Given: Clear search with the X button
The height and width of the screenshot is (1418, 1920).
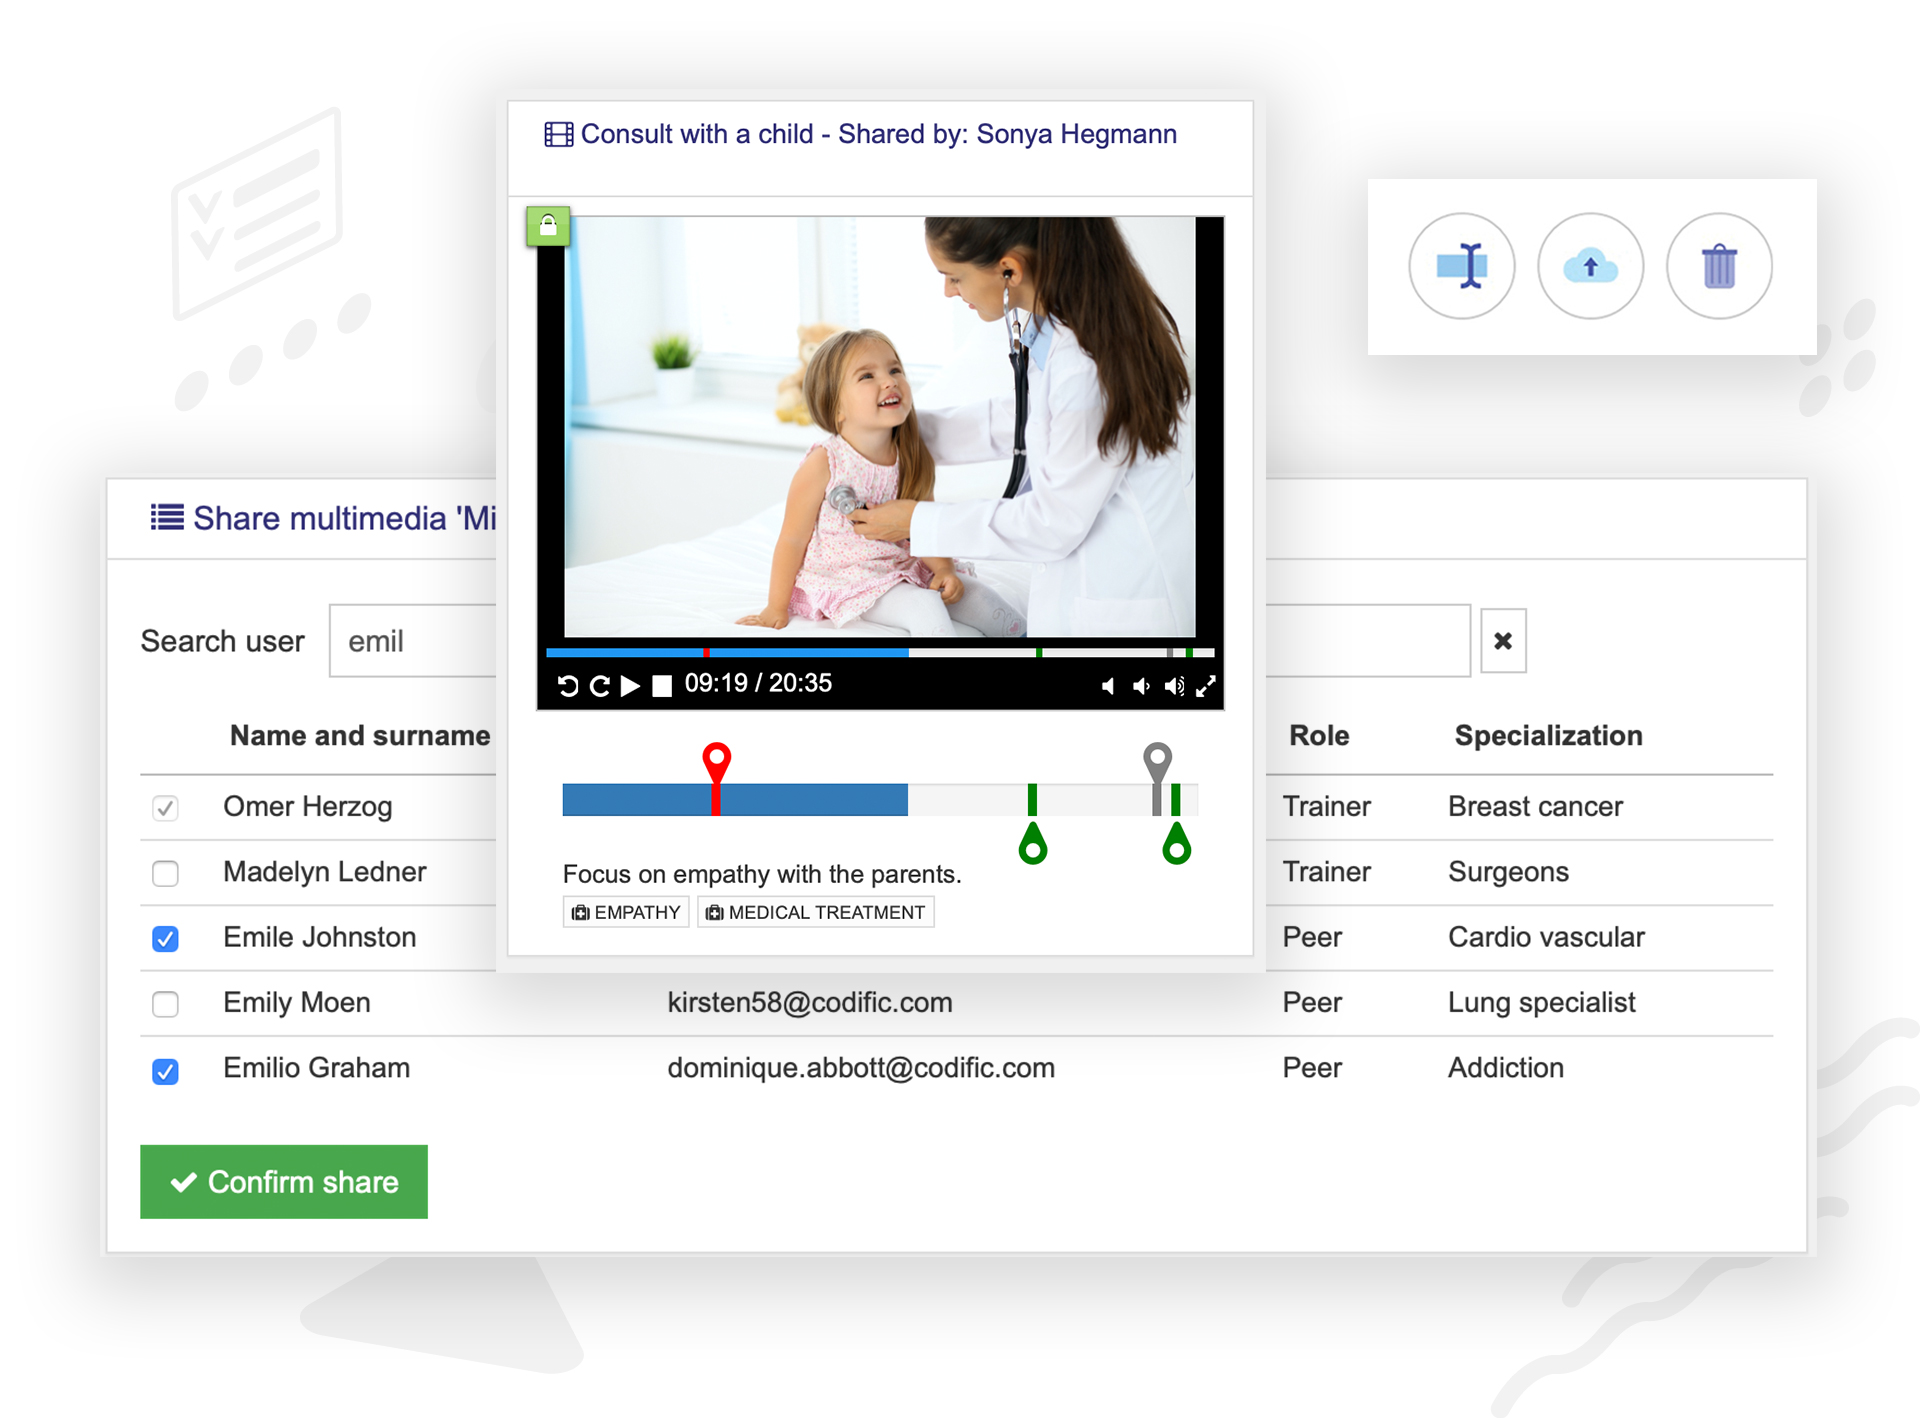Looking at the screenshot, I should coord(1502,641).
